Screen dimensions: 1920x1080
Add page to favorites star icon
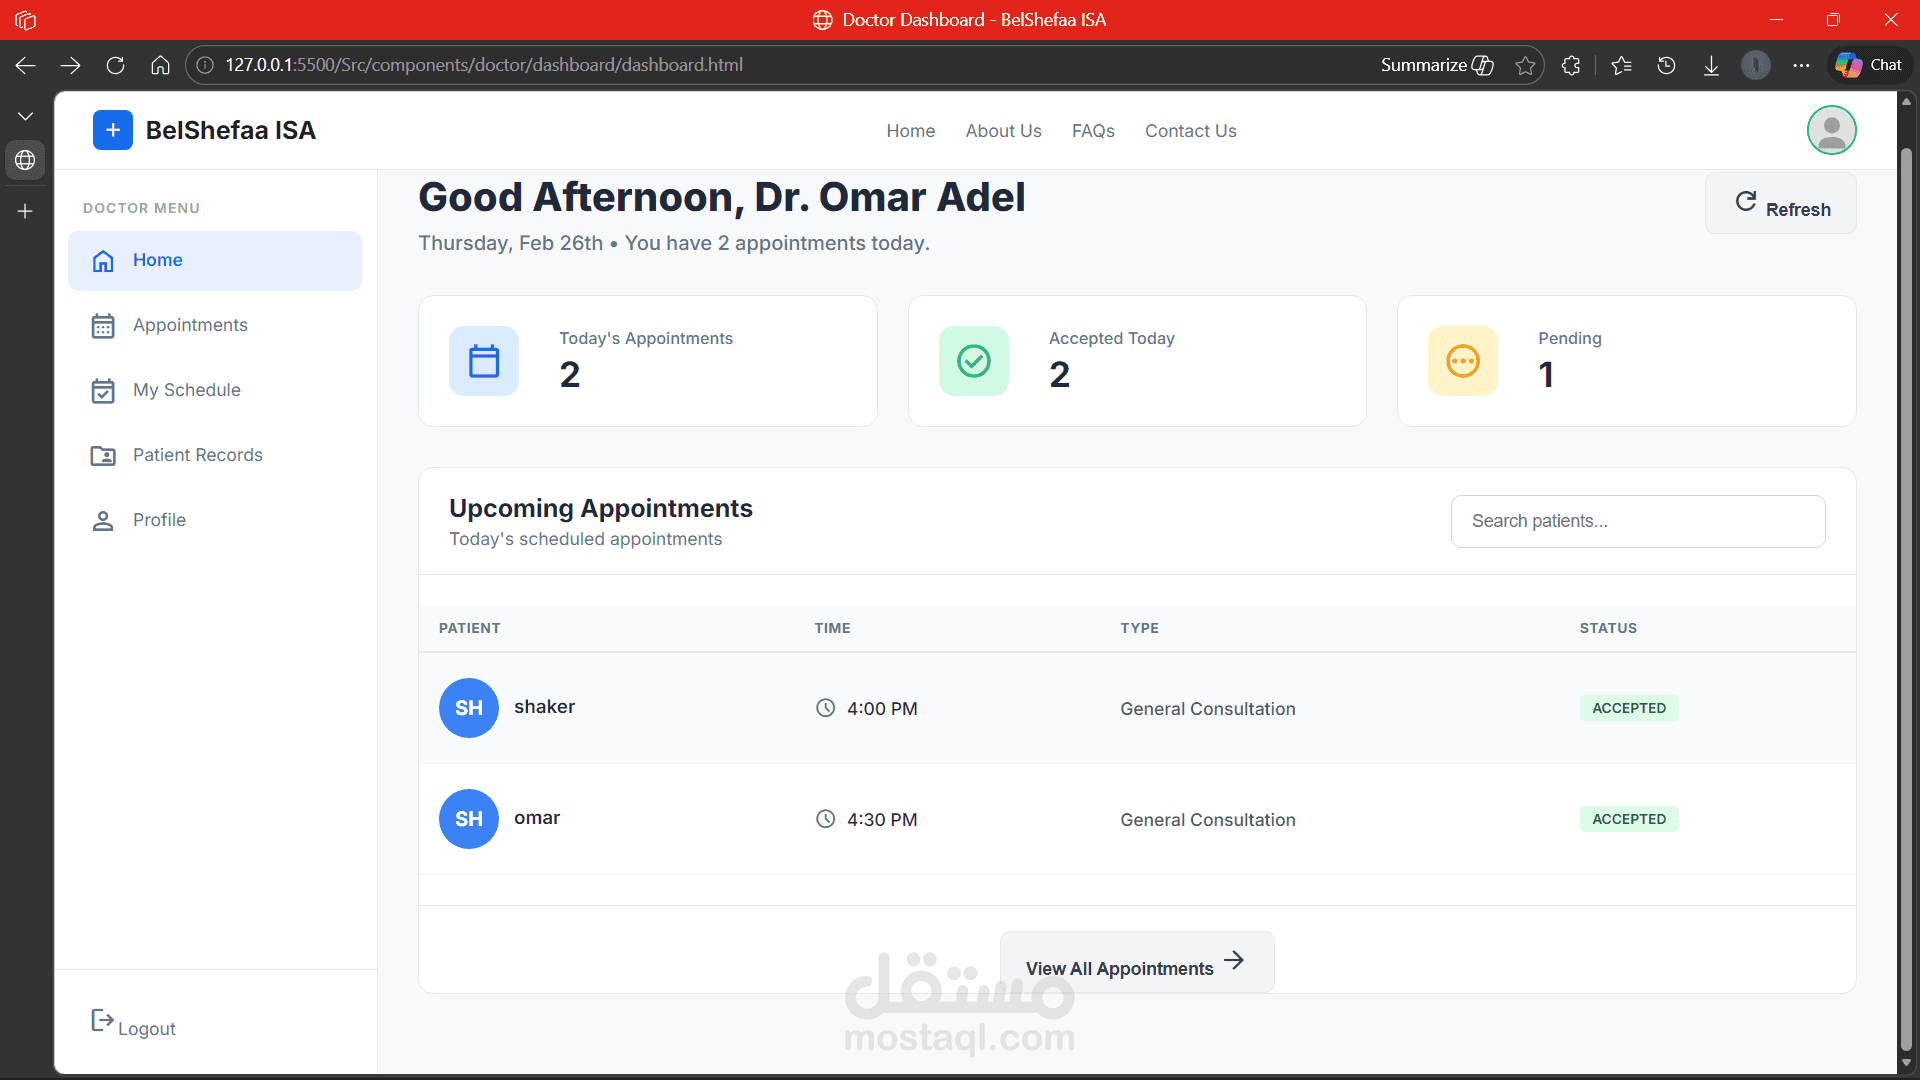tap(1525, 65)
